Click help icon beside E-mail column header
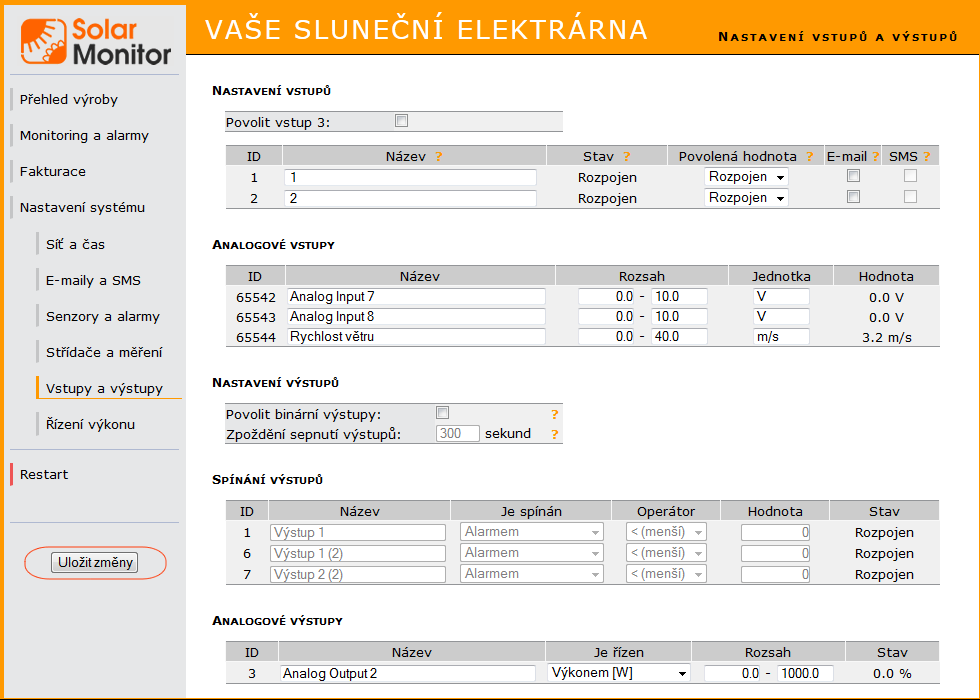This screenshot has height=700, width=980. coord(875,156)
